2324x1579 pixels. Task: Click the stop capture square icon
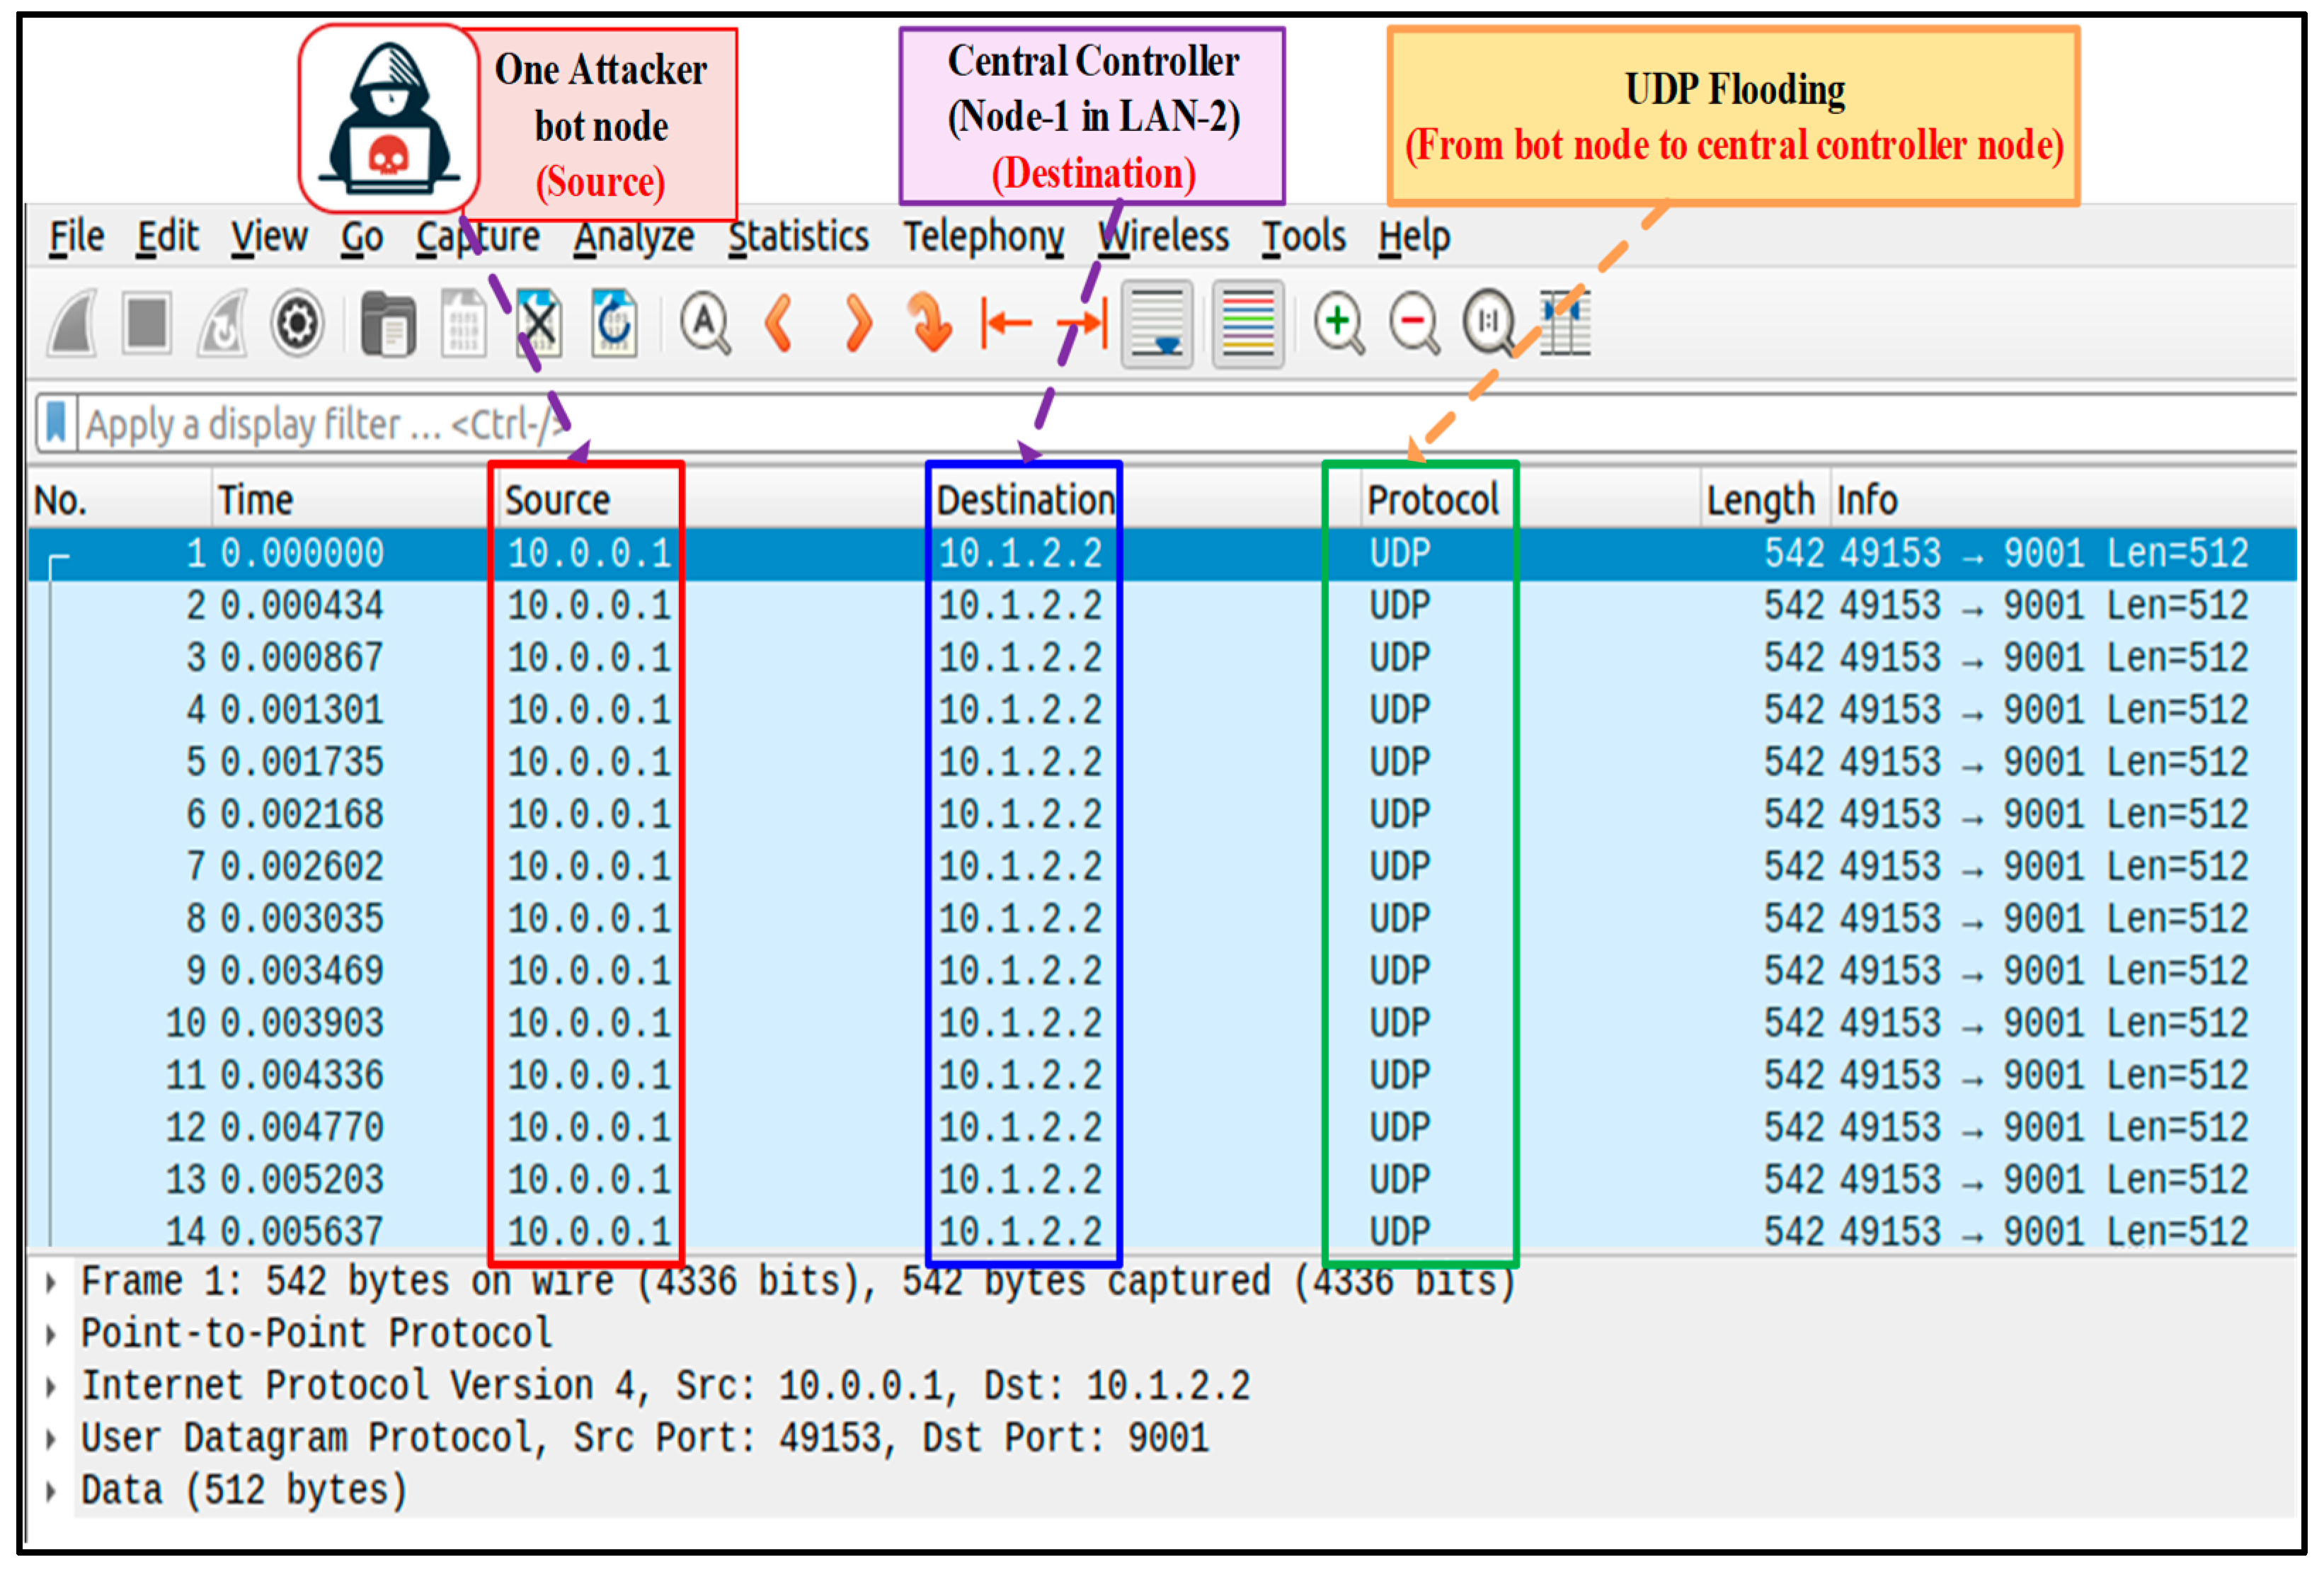(x=147, y=323)
